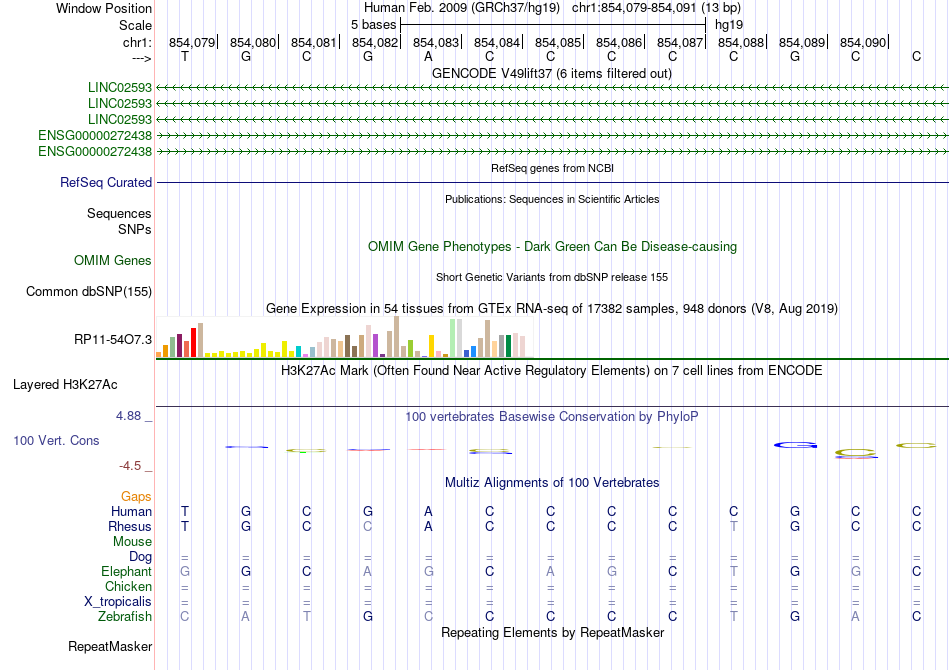This screenshot has height=670, width=950.
Task: Select the 100 Vert. Cons label
Action: [x=56, y=440]
